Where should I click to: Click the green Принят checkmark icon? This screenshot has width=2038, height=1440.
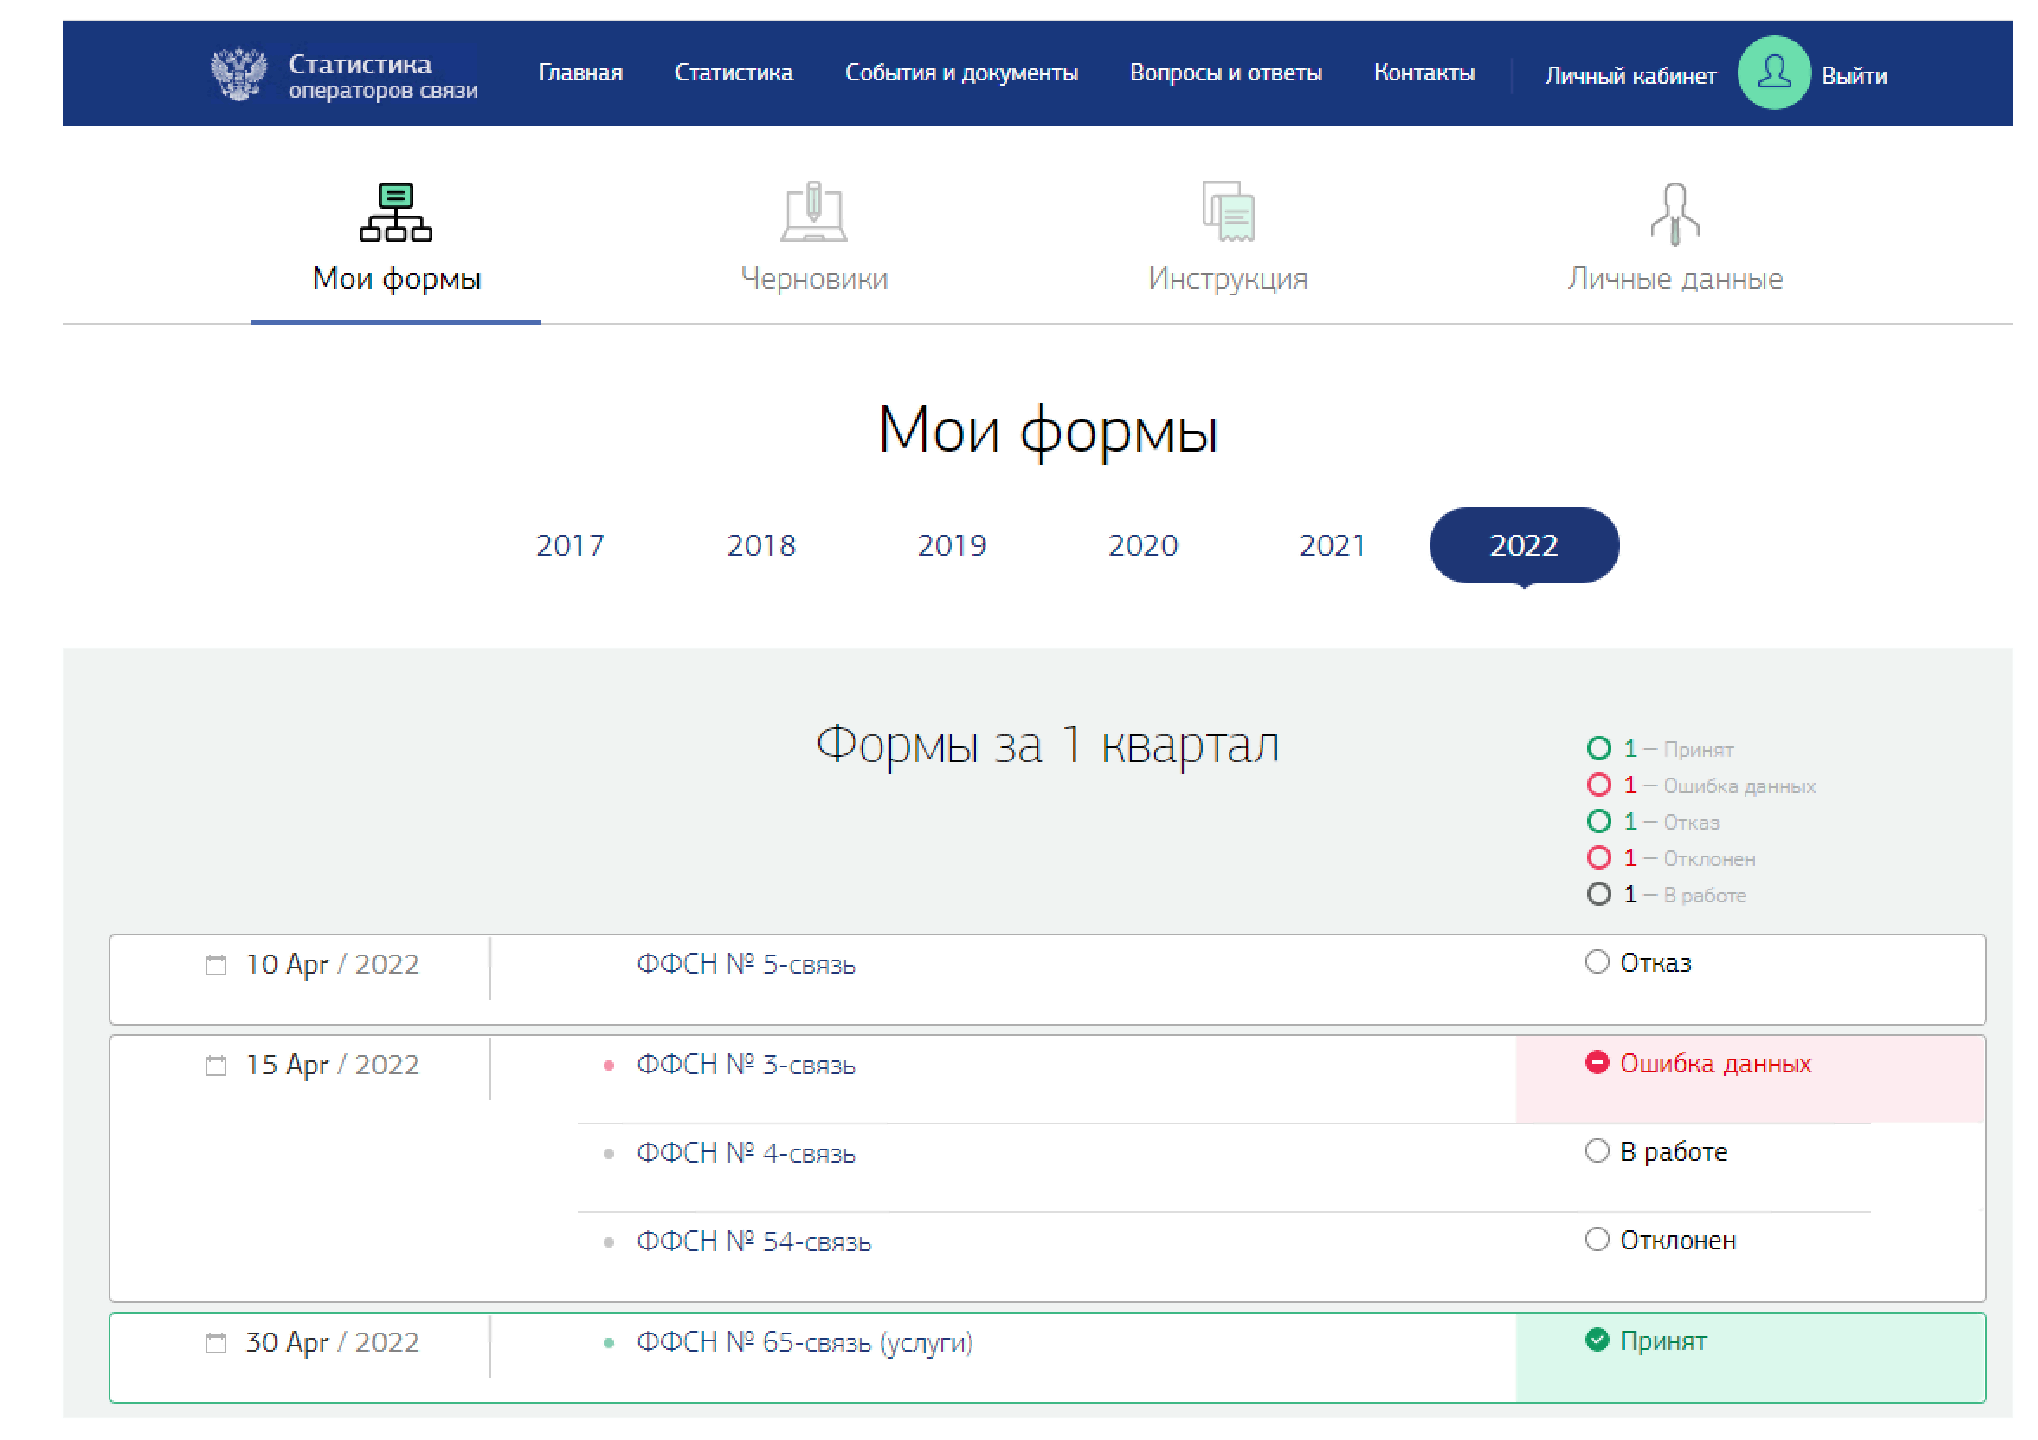point(1597,1341)
